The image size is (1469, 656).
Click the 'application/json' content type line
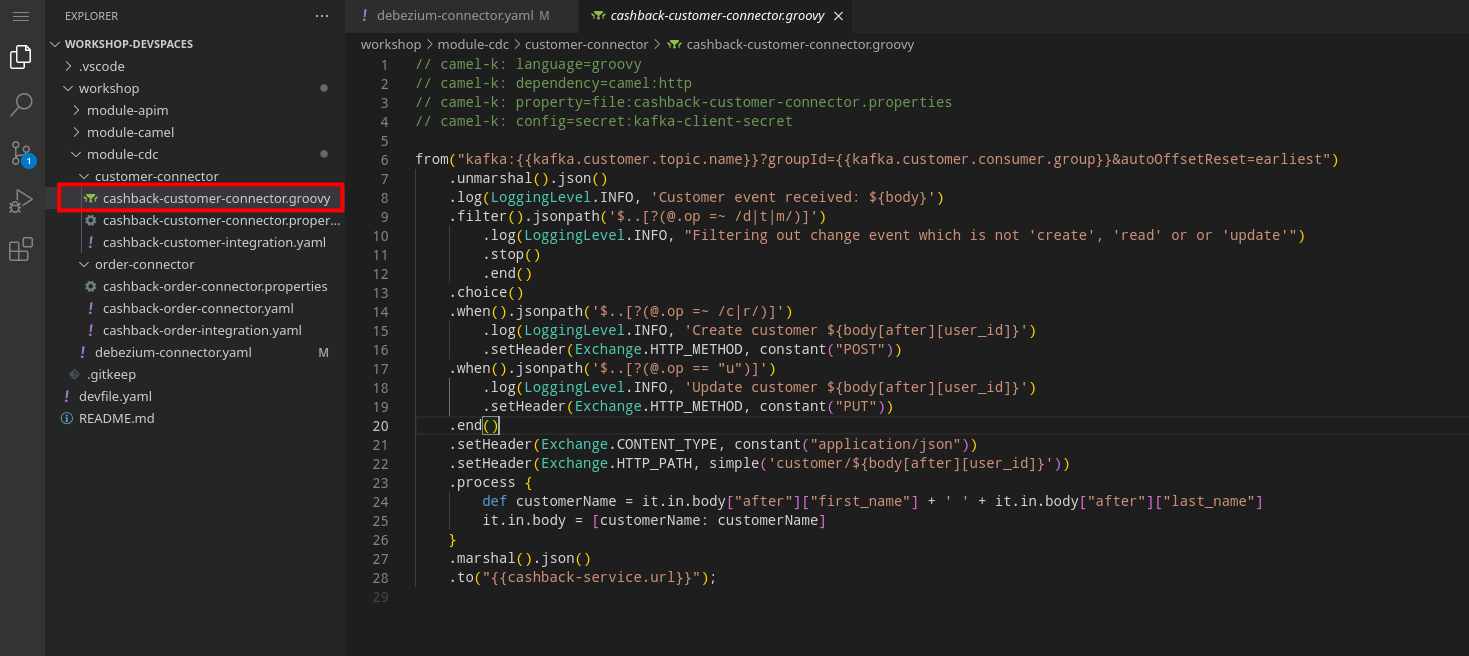712,444
